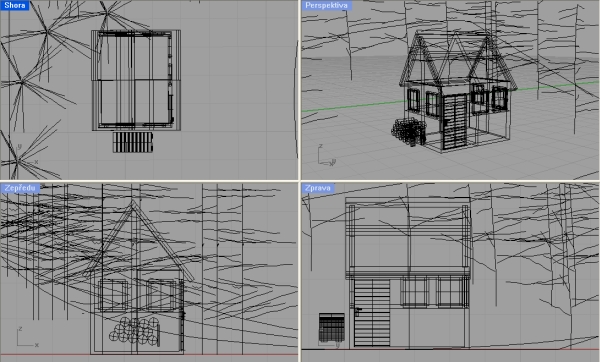Select the Perspektiva viewport title label
The height and width of the screenshot is (362, 600).
(x=326, y=5)
